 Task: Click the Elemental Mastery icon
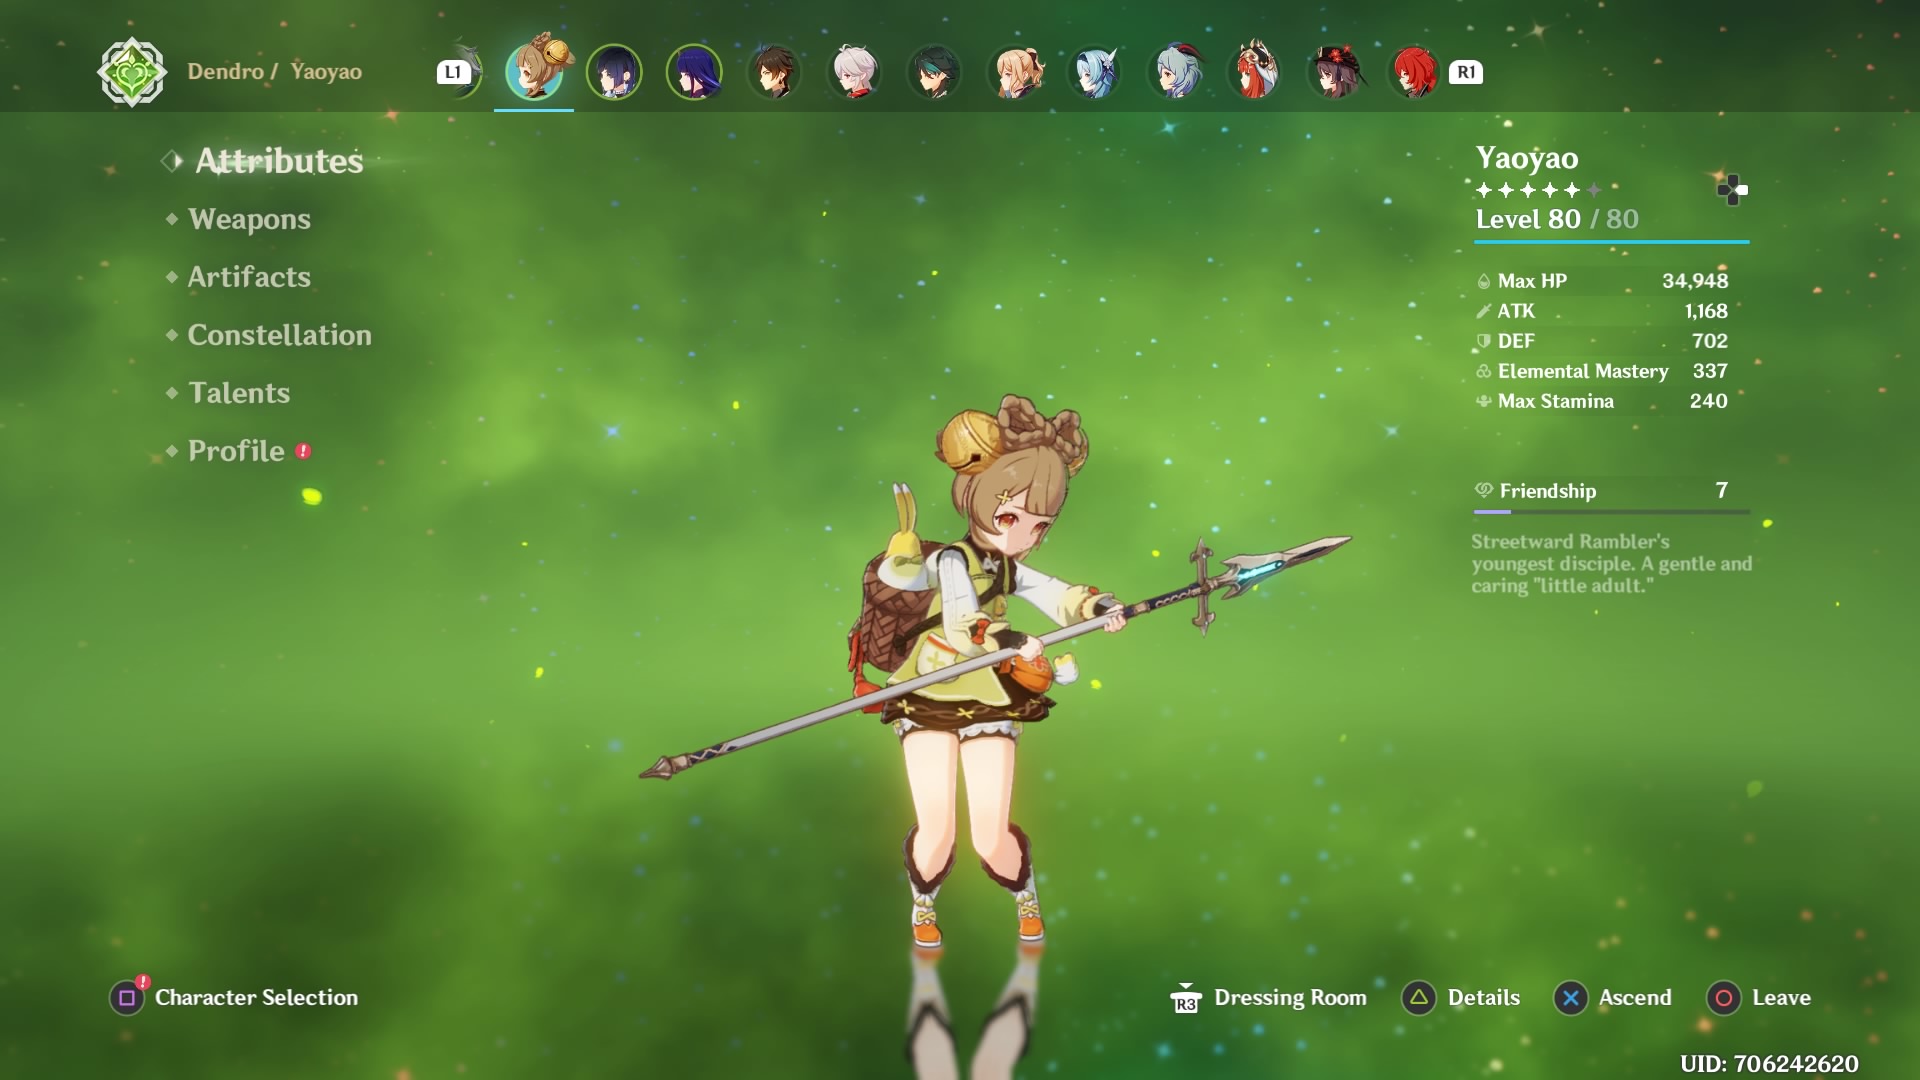click(x=1484, y=371)
